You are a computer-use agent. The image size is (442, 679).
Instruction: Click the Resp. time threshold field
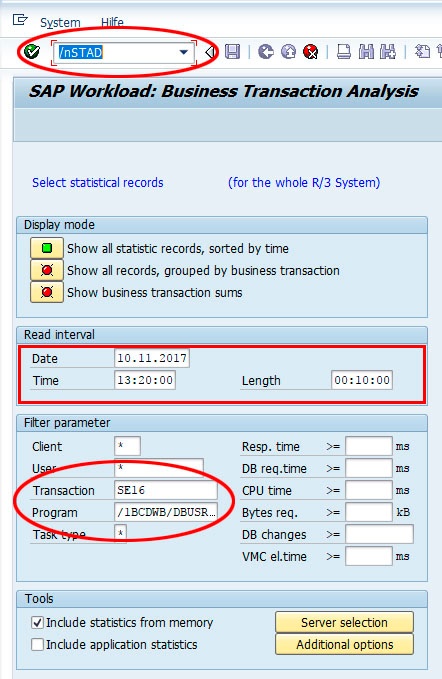pos(369,446)
